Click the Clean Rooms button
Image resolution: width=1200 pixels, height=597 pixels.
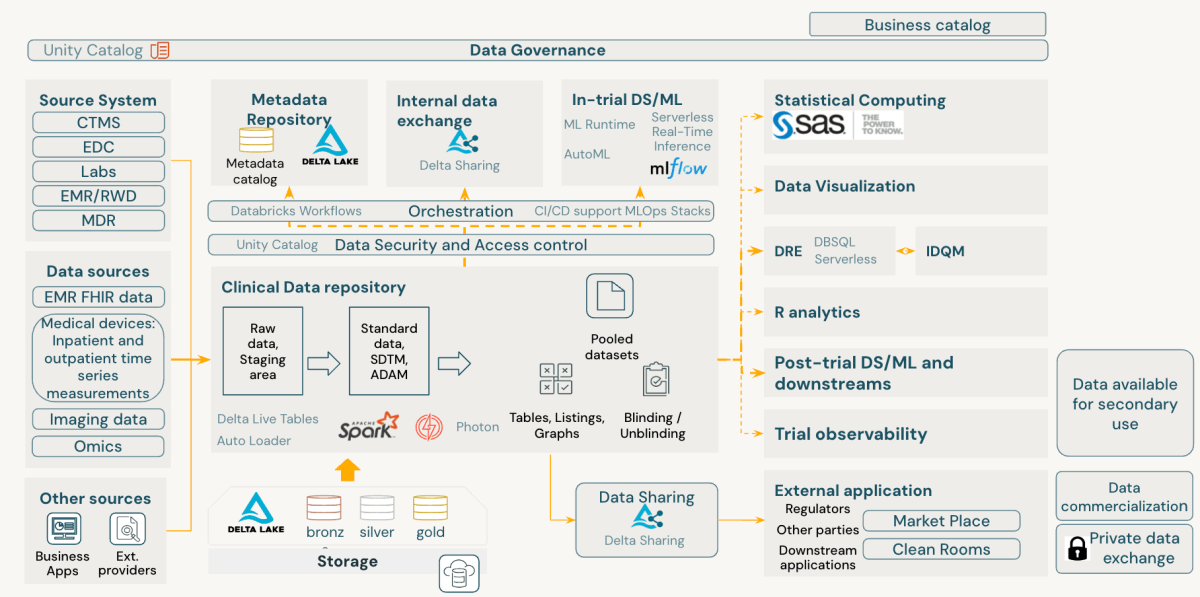(941, 549)
